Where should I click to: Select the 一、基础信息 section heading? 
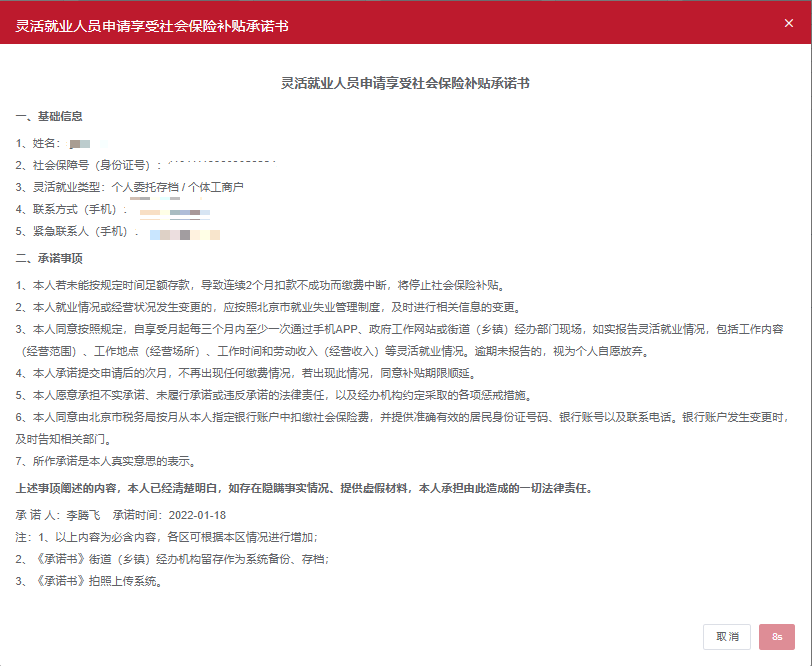coord(49,116)
